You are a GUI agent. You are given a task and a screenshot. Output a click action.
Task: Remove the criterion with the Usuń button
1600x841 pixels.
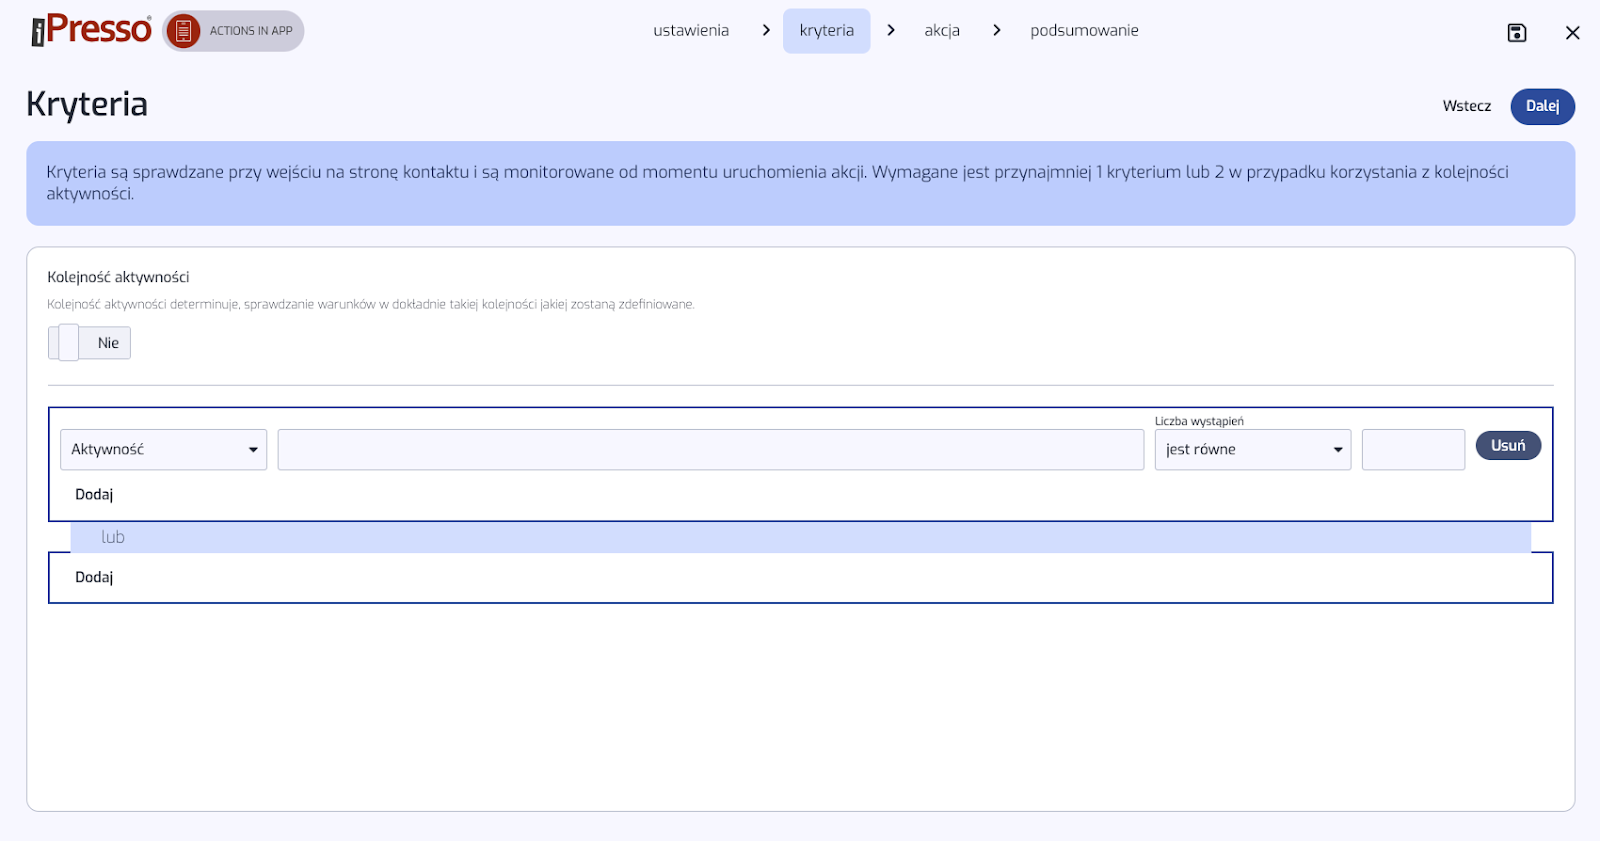click(x=1507, y=446)
